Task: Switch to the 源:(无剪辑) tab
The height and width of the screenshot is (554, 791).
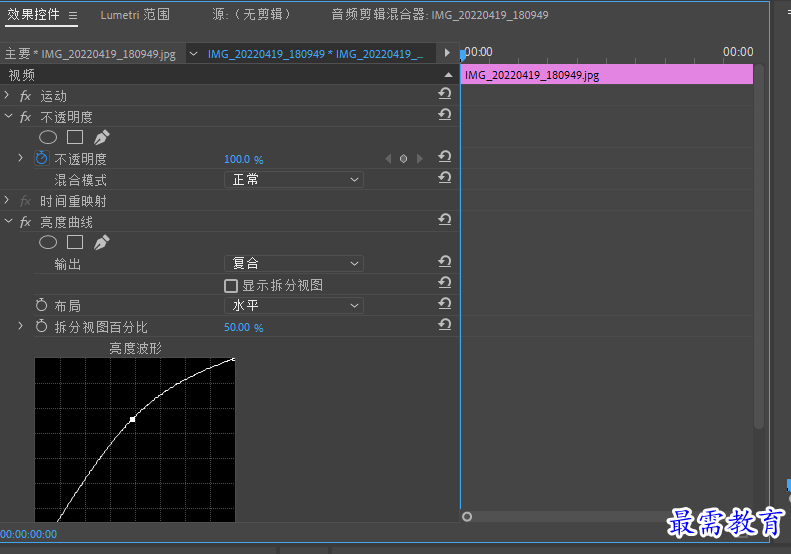Action: [x=251, y=15]
